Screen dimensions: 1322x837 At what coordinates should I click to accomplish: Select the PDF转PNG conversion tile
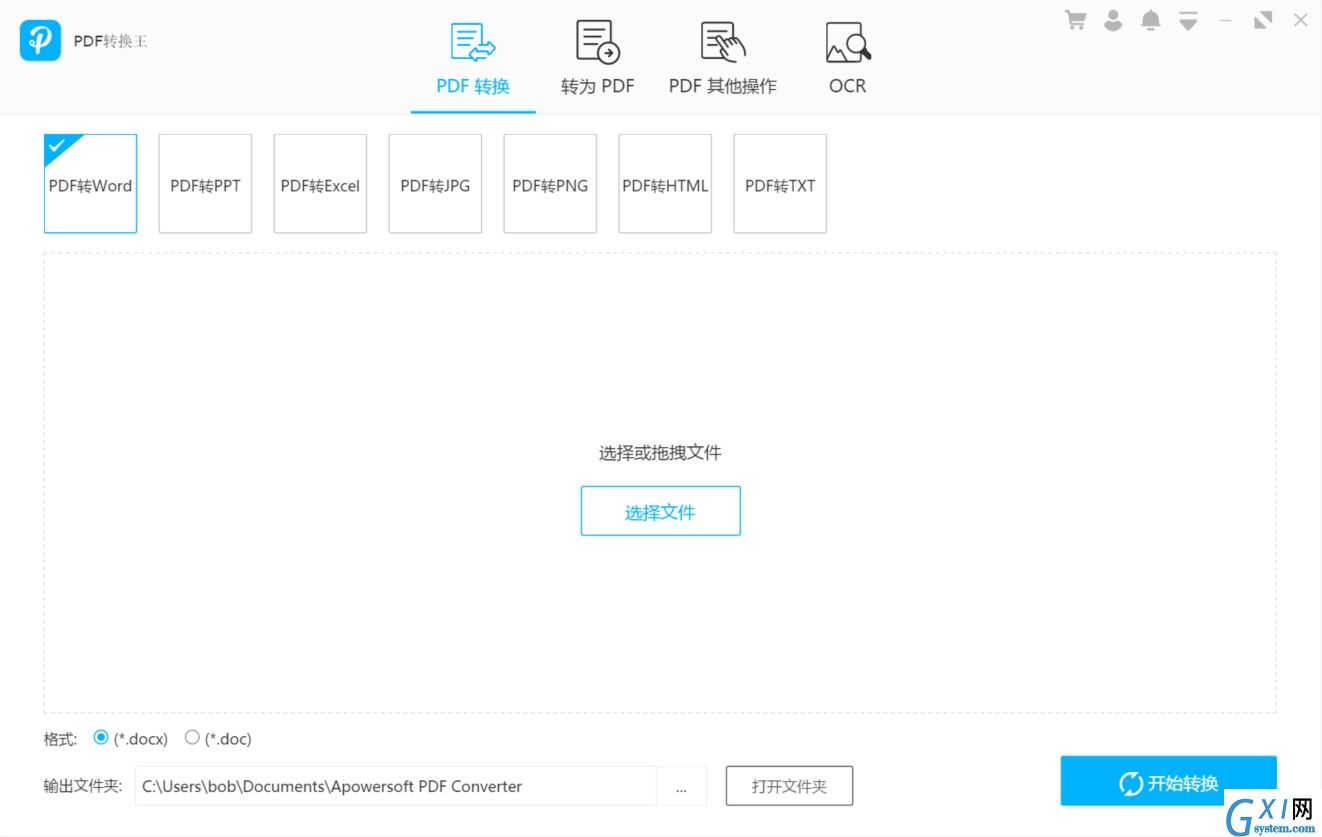pos(550,184)
